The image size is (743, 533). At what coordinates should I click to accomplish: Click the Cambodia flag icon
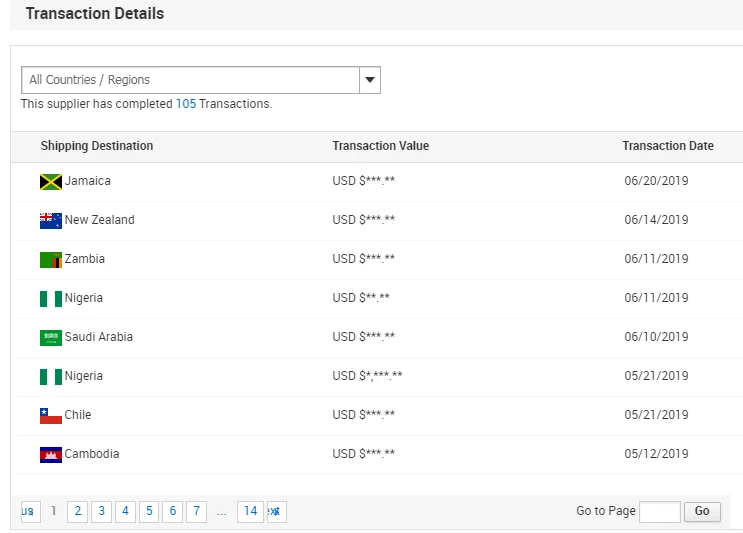tap(51, 455)
